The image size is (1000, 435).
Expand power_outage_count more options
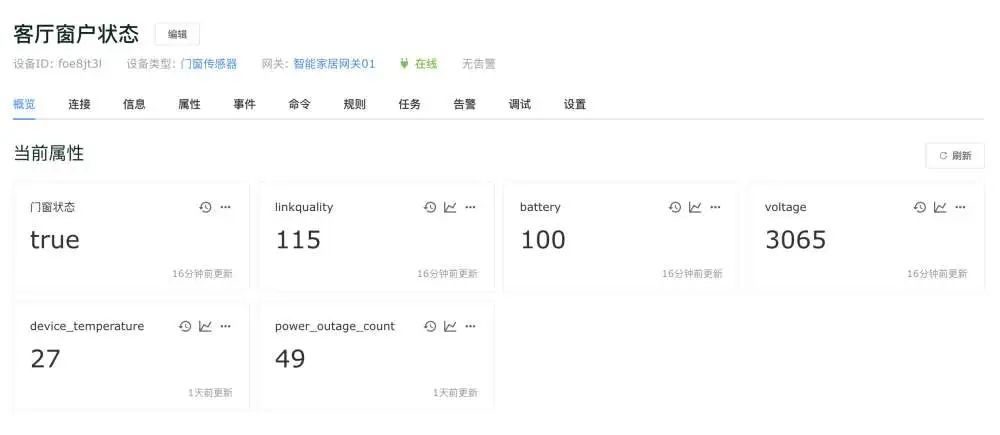(470, 326)
